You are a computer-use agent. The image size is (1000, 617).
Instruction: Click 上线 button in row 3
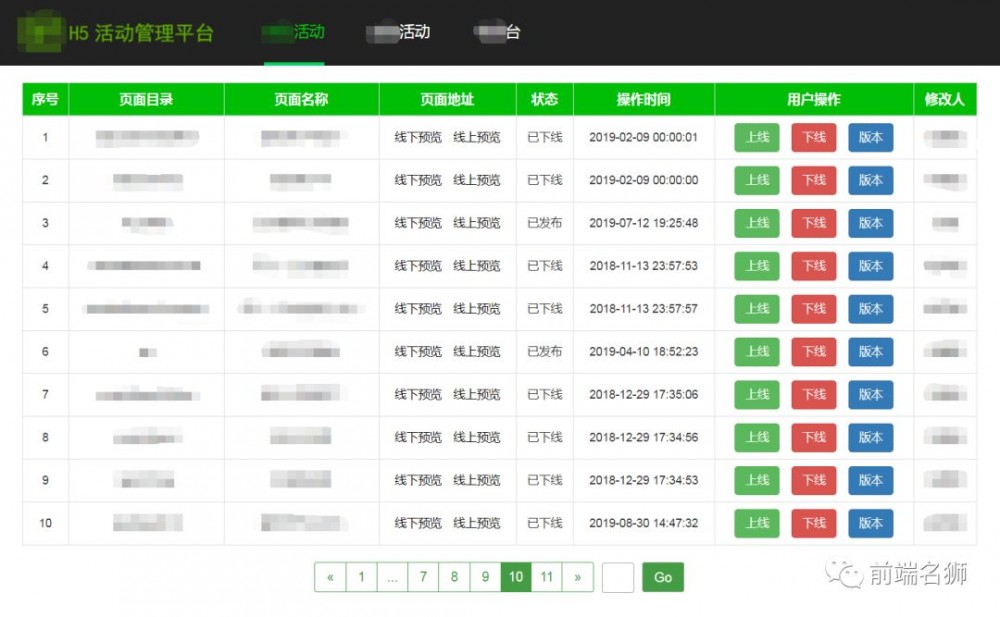[x=756, y=223]
